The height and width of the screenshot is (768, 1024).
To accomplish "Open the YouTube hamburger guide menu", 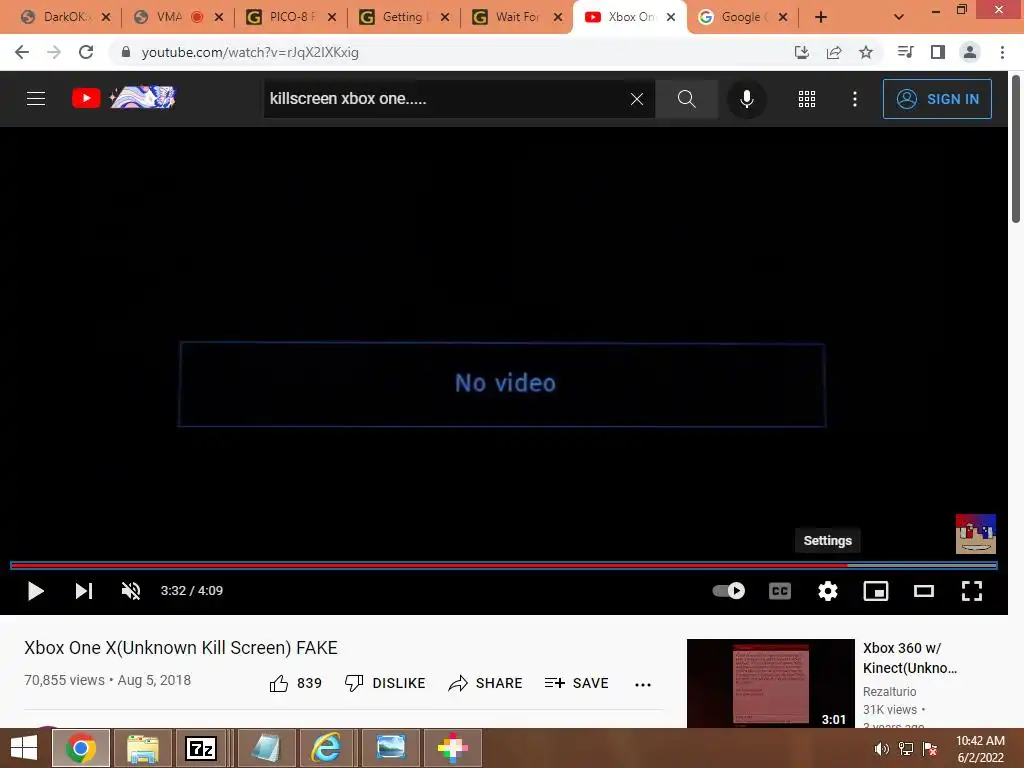I will 36,99.
